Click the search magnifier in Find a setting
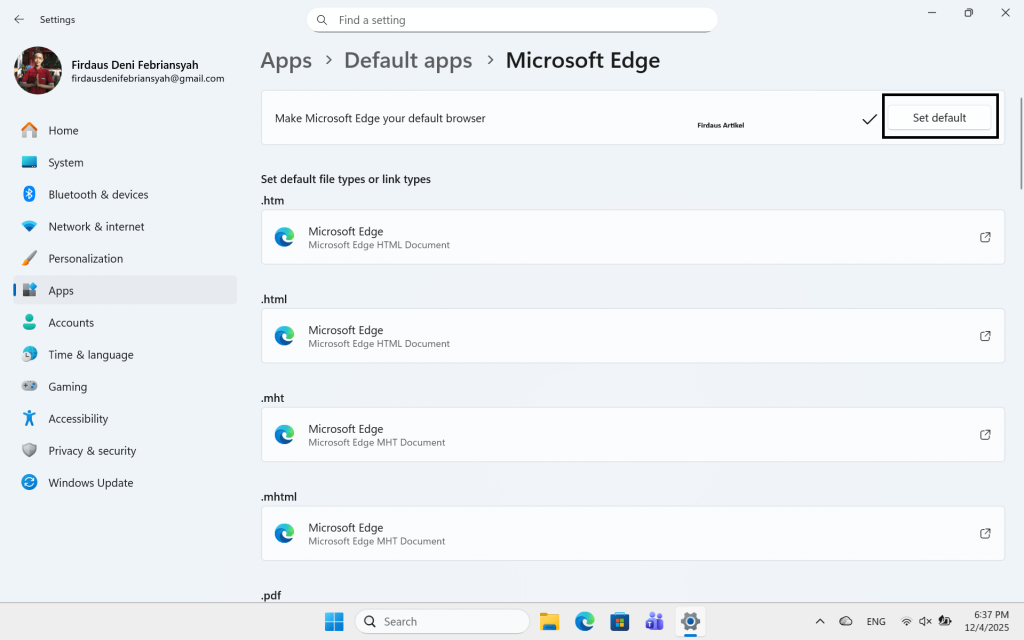 click(x=322, y=20)
